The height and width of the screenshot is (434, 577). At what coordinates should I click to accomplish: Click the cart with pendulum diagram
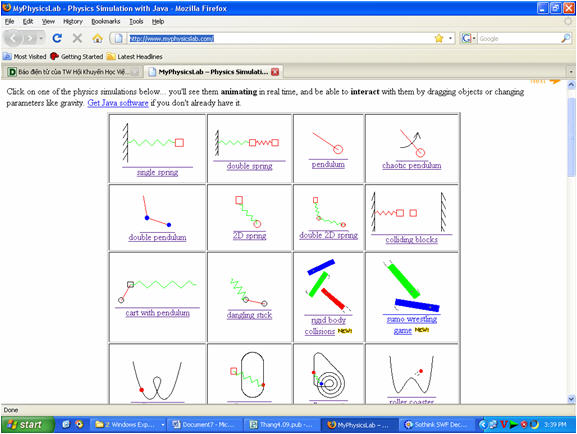157,291
